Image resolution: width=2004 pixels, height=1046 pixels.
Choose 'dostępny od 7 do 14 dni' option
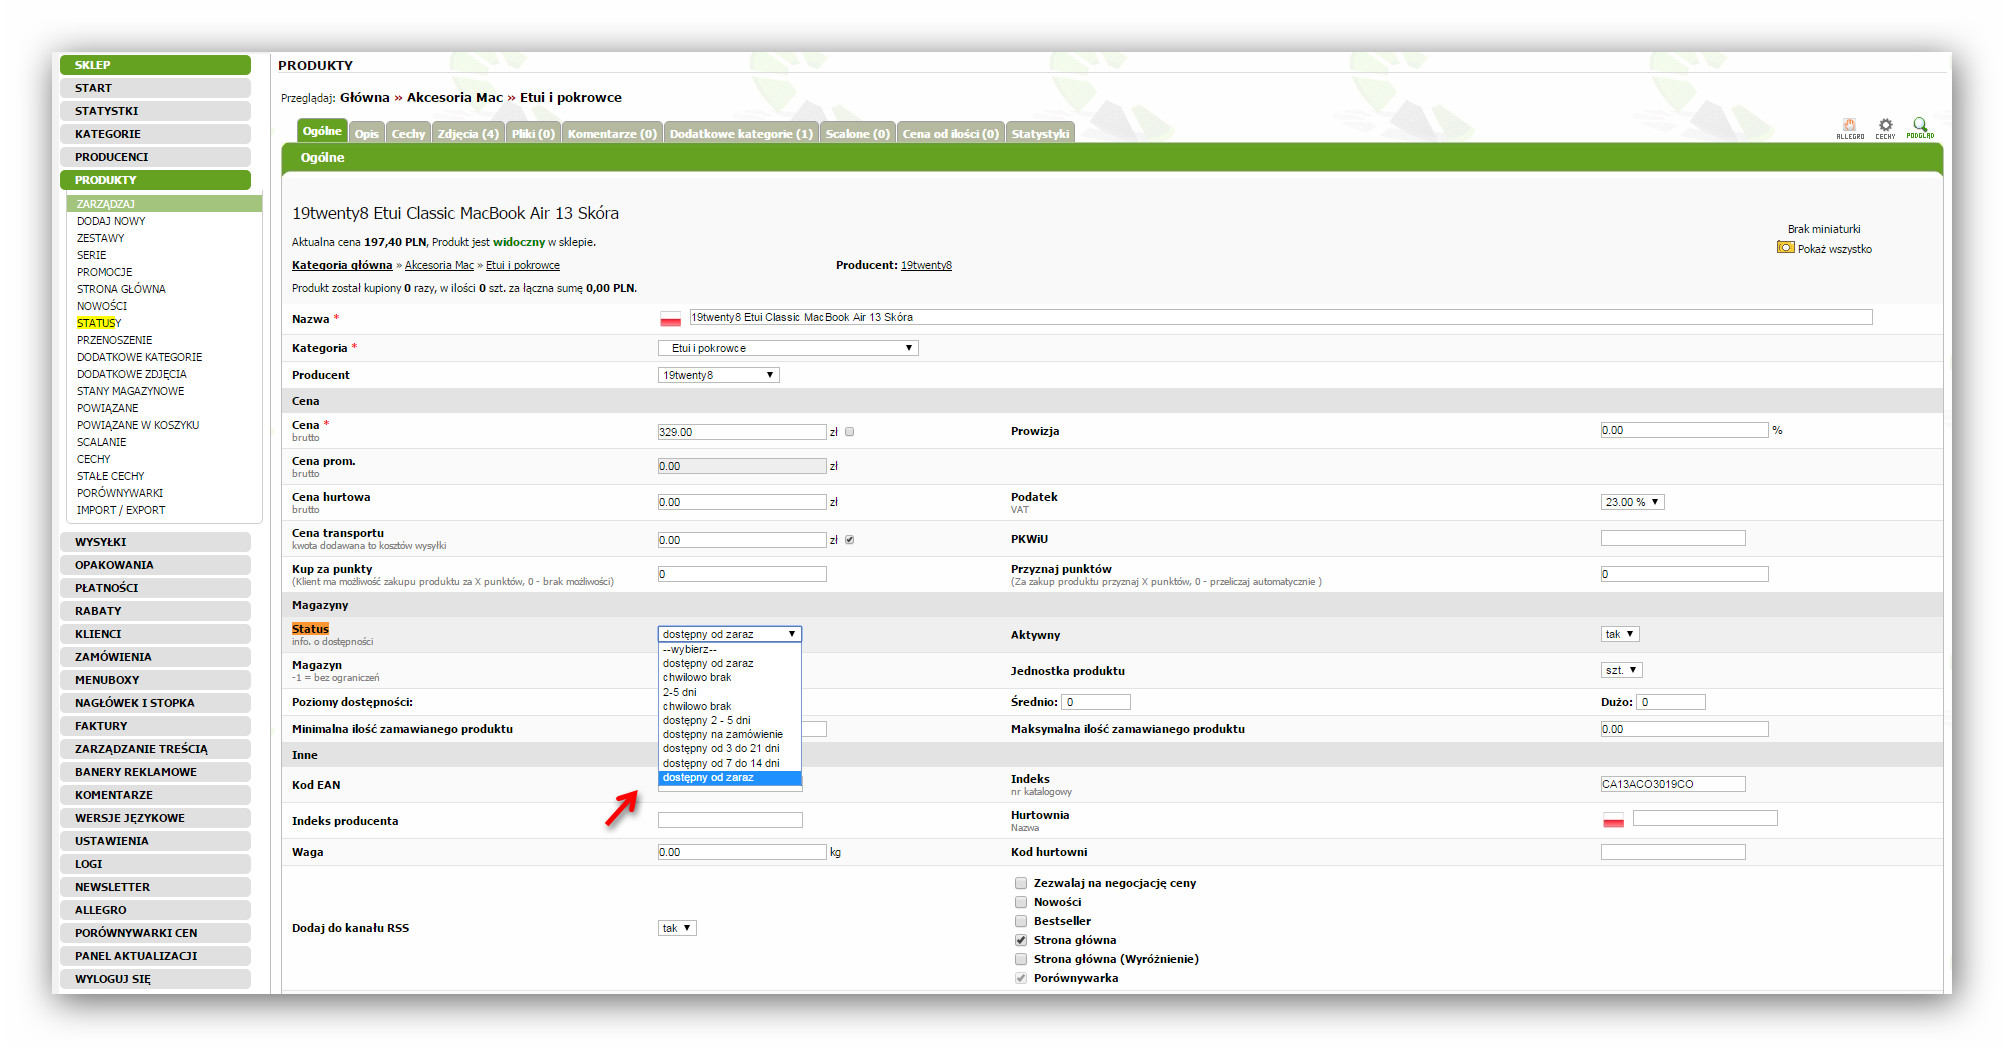[729, 763]
